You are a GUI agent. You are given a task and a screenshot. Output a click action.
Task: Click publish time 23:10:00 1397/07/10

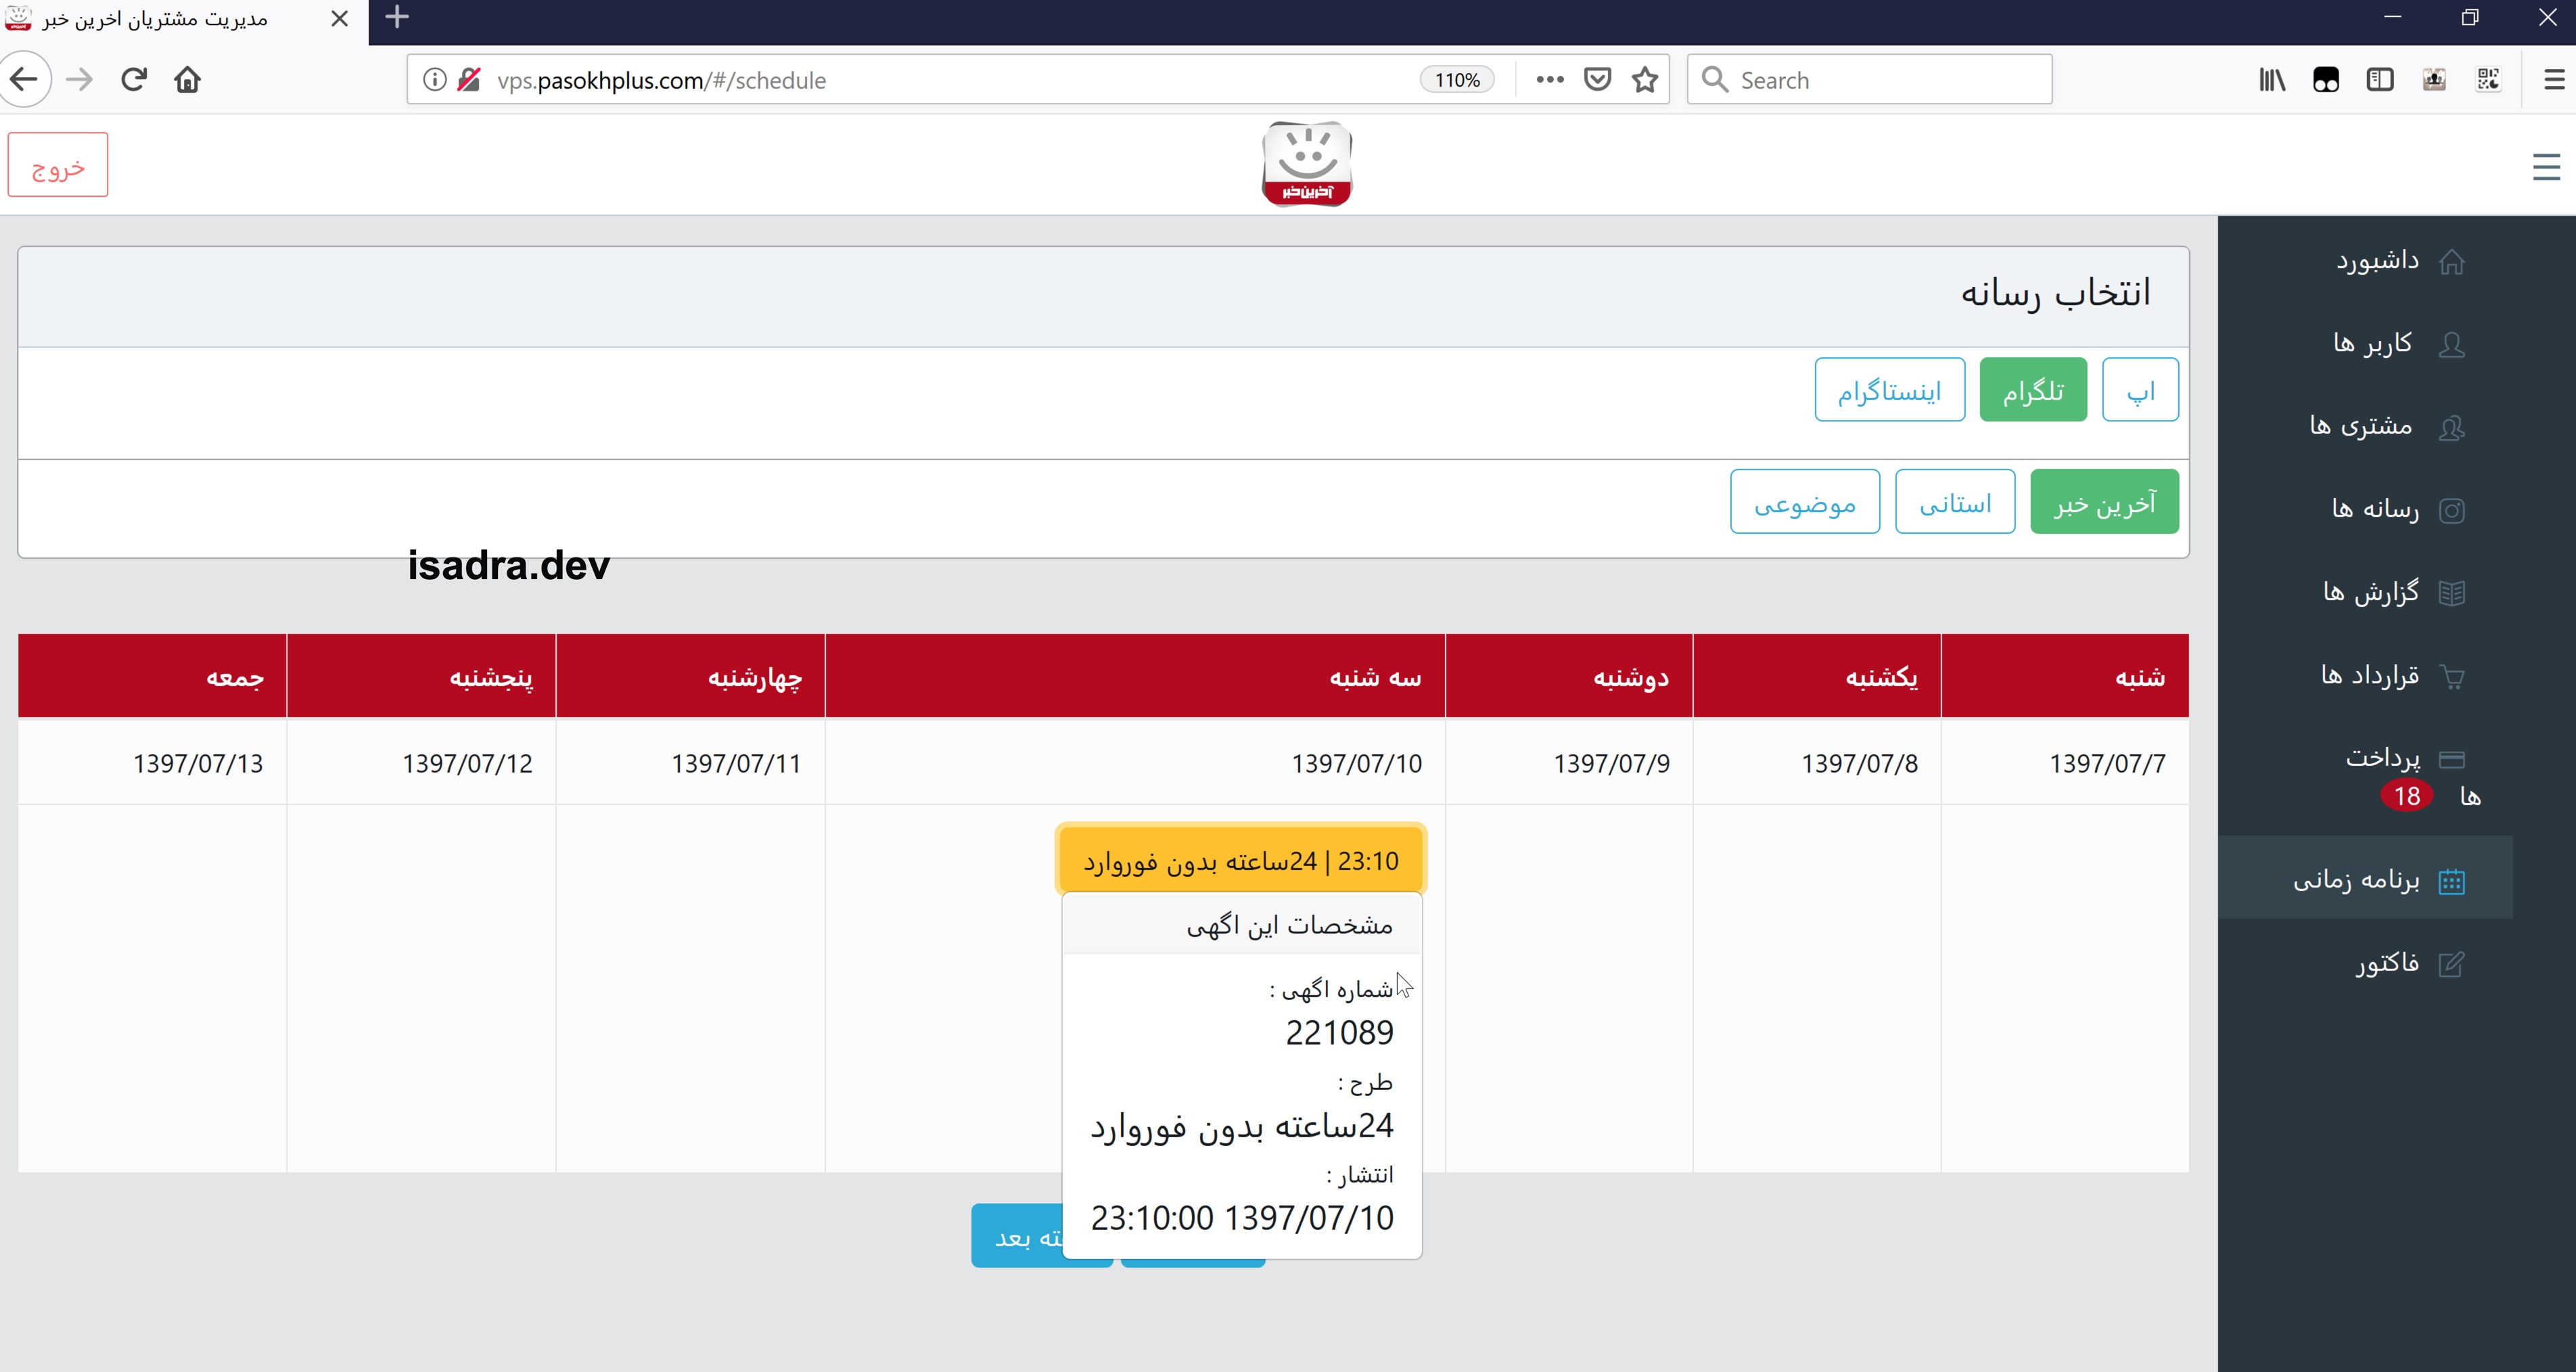(1242, 1218)
